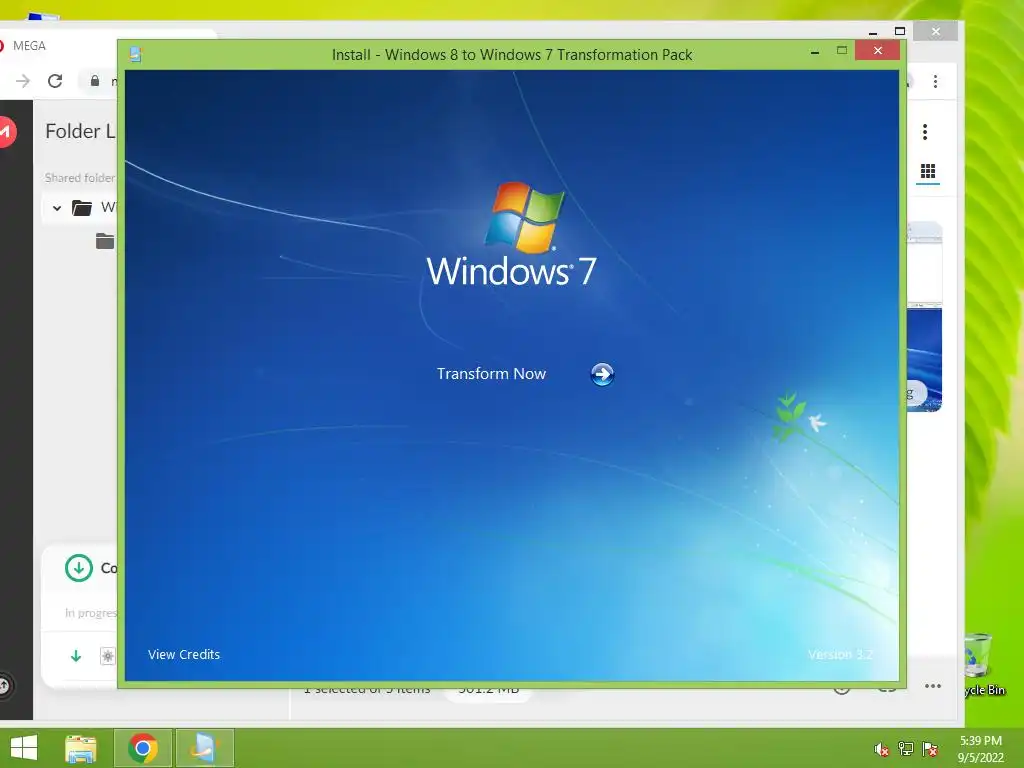1024x768 pixels.
Task: Select the open folder icon in MEGA tree
Action: (82, 208)
